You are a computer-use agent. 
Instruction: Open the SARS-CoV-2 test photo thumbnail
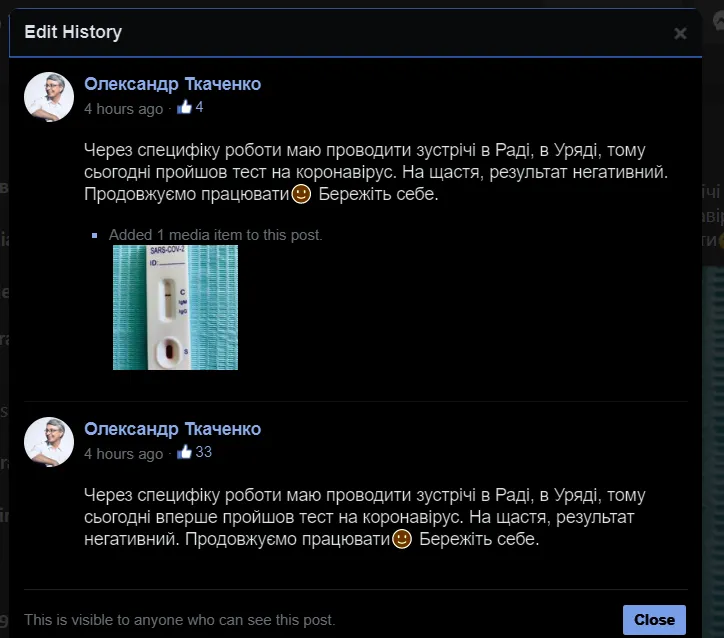click(175, 307)
